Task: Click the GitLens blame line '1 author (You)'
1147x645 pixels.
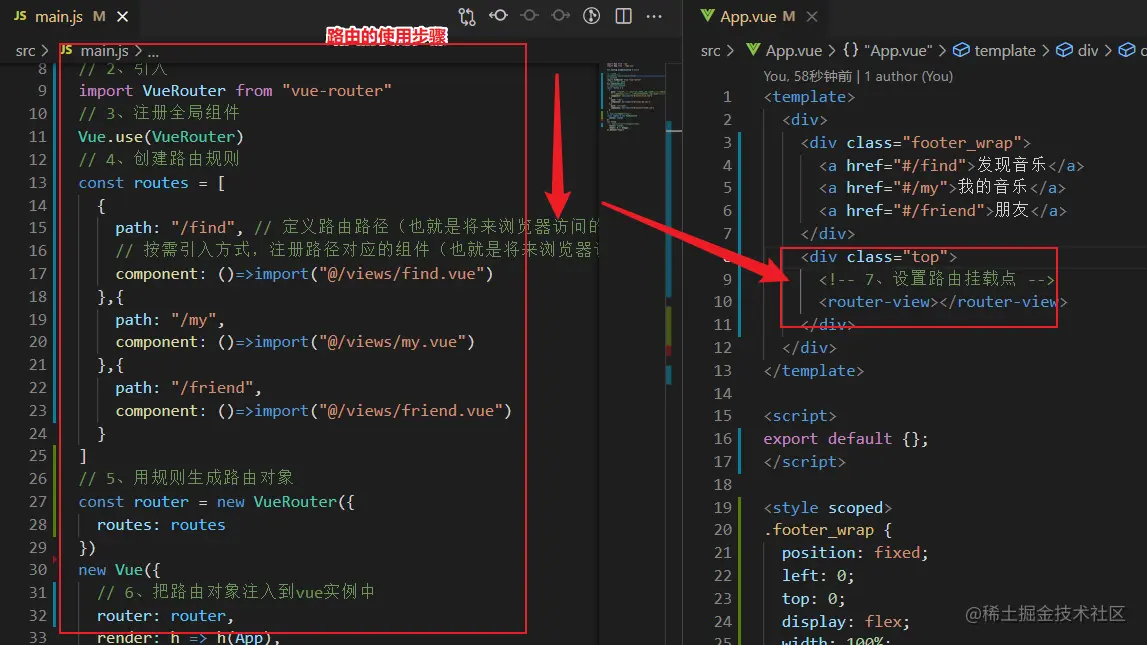Action: tap(909, 76)
